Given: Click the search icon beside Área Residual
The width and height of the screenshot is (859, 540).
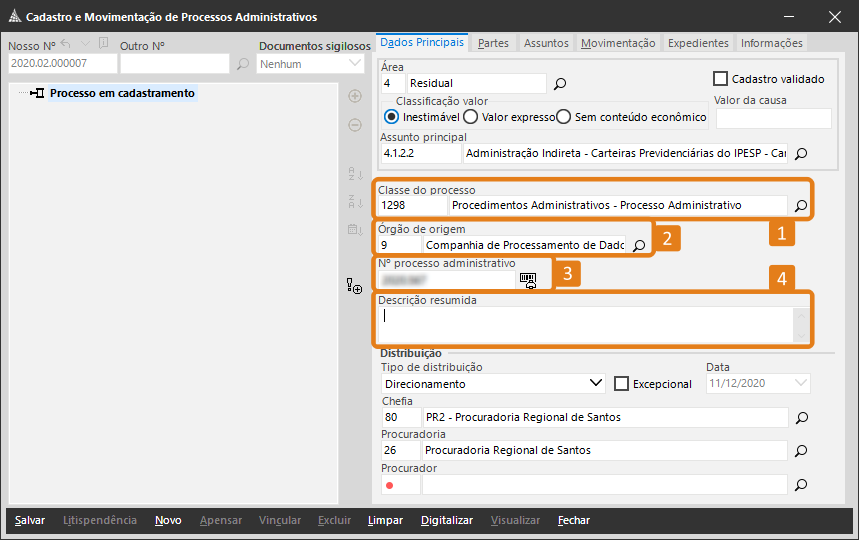Looking at the screenshot, I should 560,84.
